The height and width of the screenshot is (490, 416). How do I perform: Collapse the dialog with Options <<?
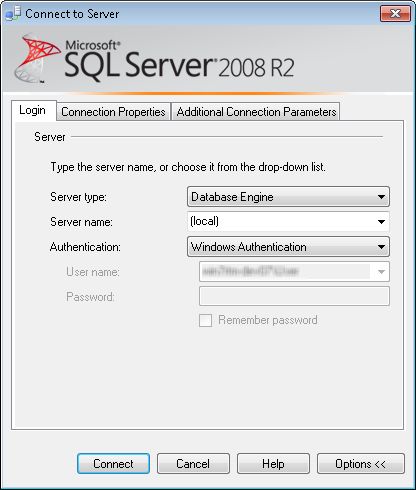click(361, 464)
